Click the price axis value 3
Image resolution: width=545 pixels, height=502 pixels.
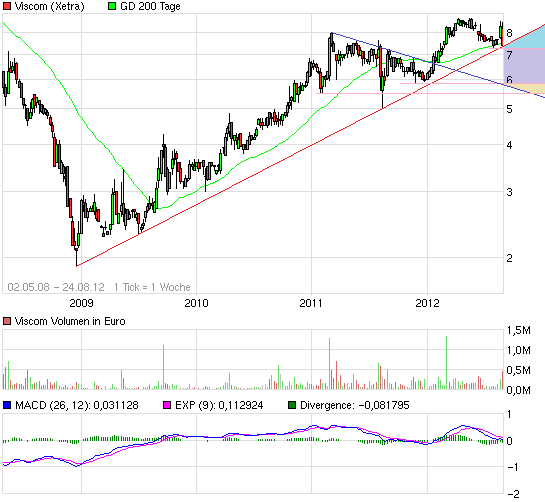(x=509, y=192)
